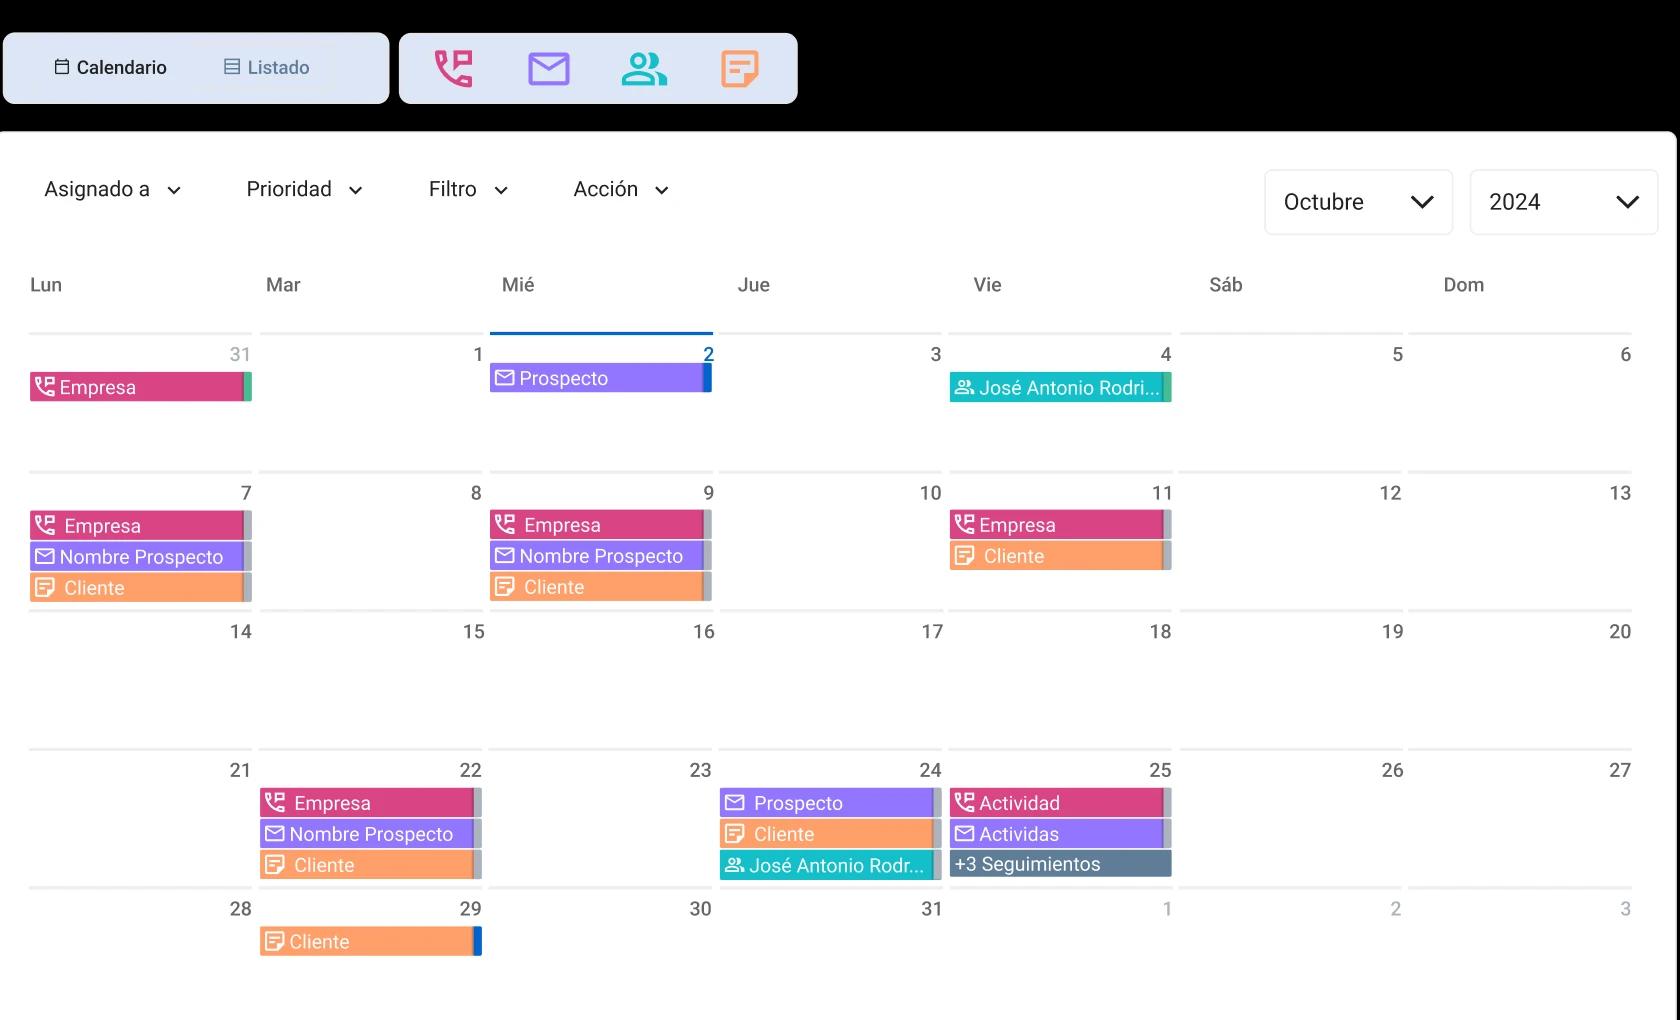Click the people icon on José Antonio's October 4 event
The width and height of the screenshot is (1680, 1020).
click(x=965, y=387)
